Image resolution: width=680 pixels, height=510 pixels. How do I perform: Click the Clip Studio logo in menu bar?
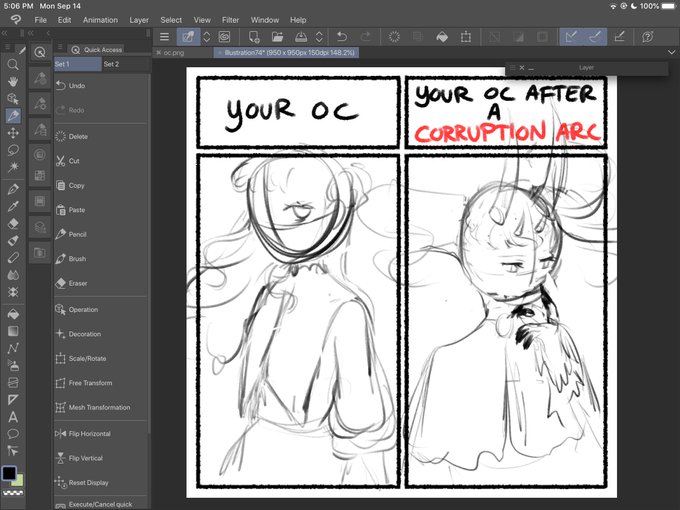16,20
